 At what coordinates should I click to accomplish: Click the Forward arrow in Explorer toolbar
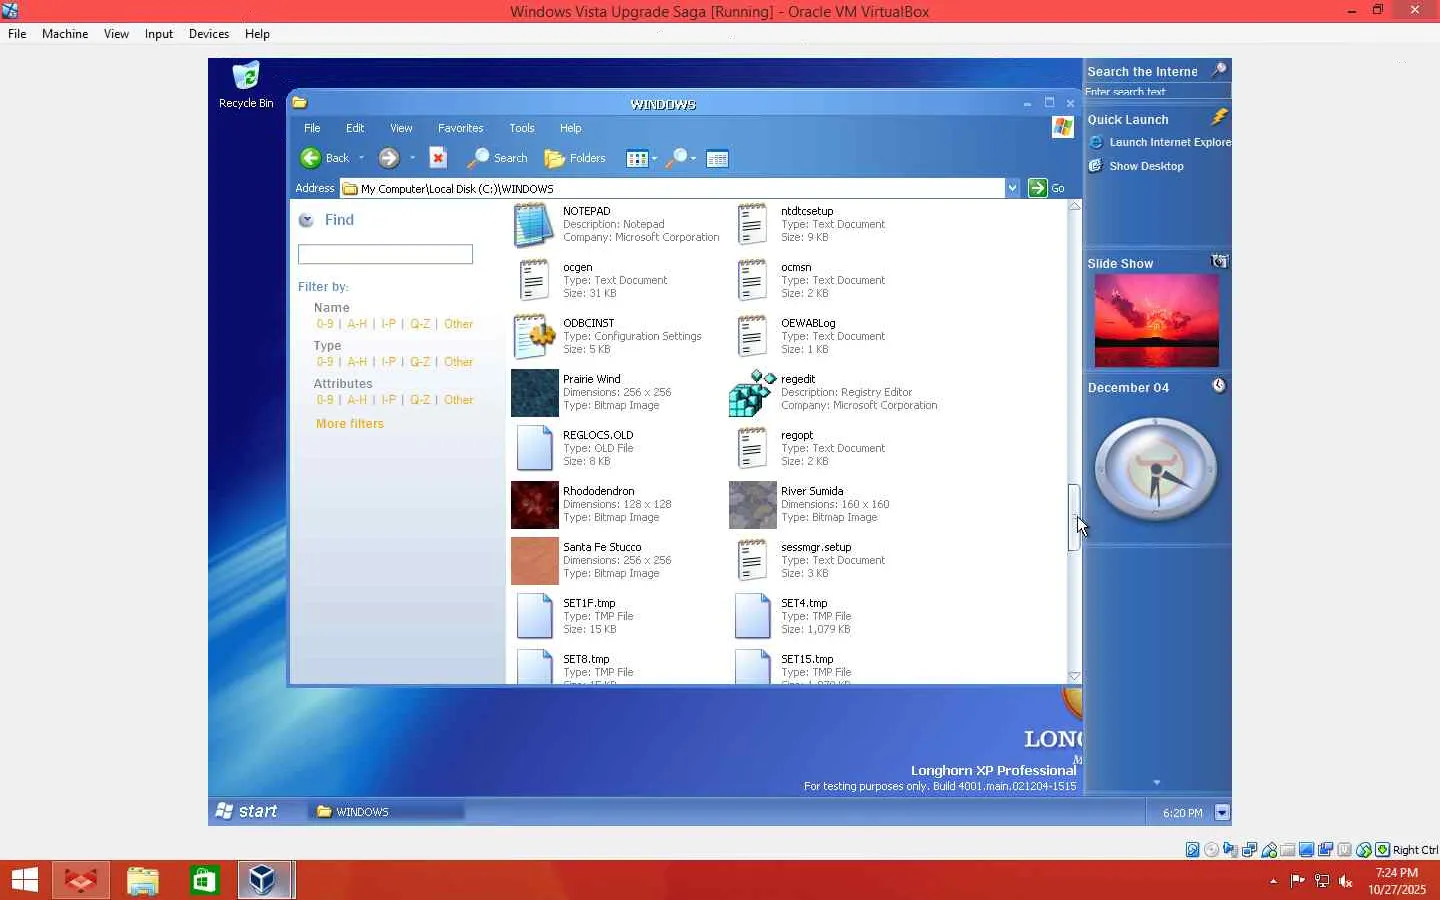[x=389, y=158]
